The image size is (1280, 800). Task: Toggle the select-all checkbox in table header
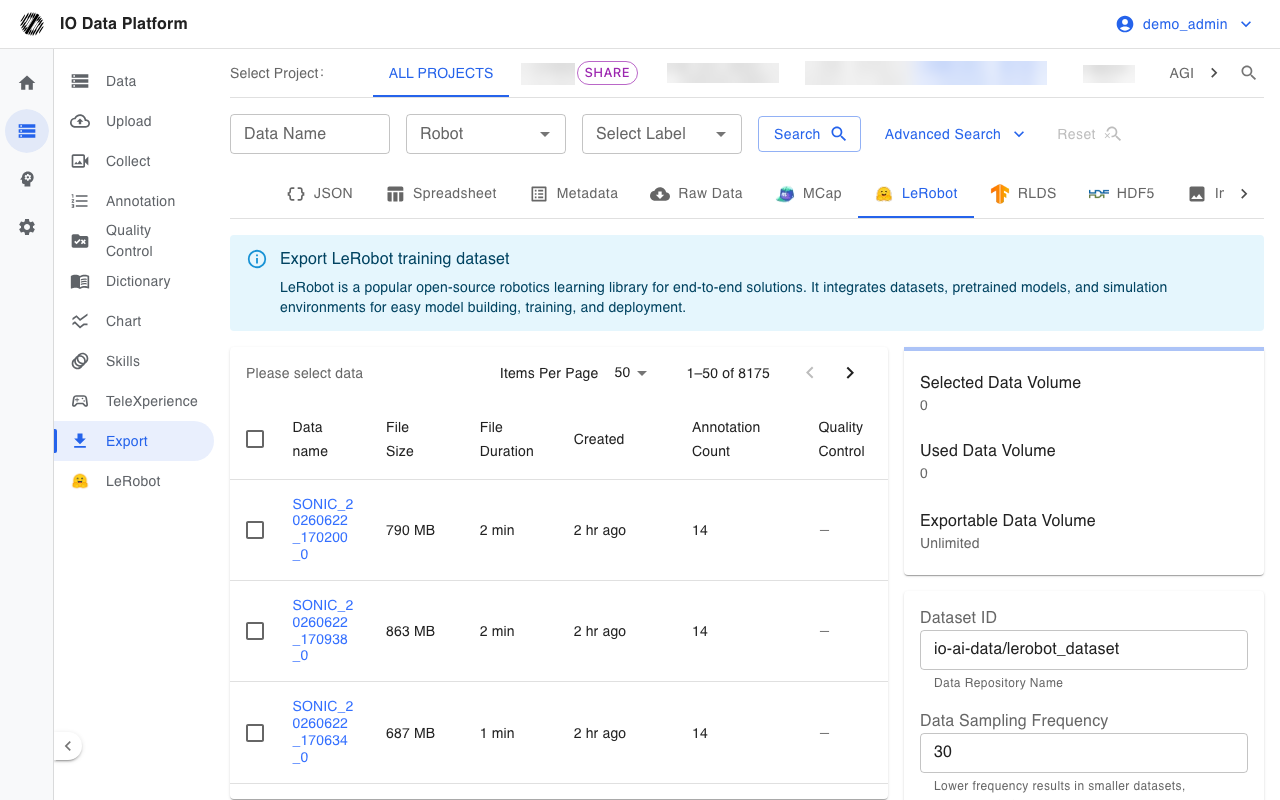255,439
